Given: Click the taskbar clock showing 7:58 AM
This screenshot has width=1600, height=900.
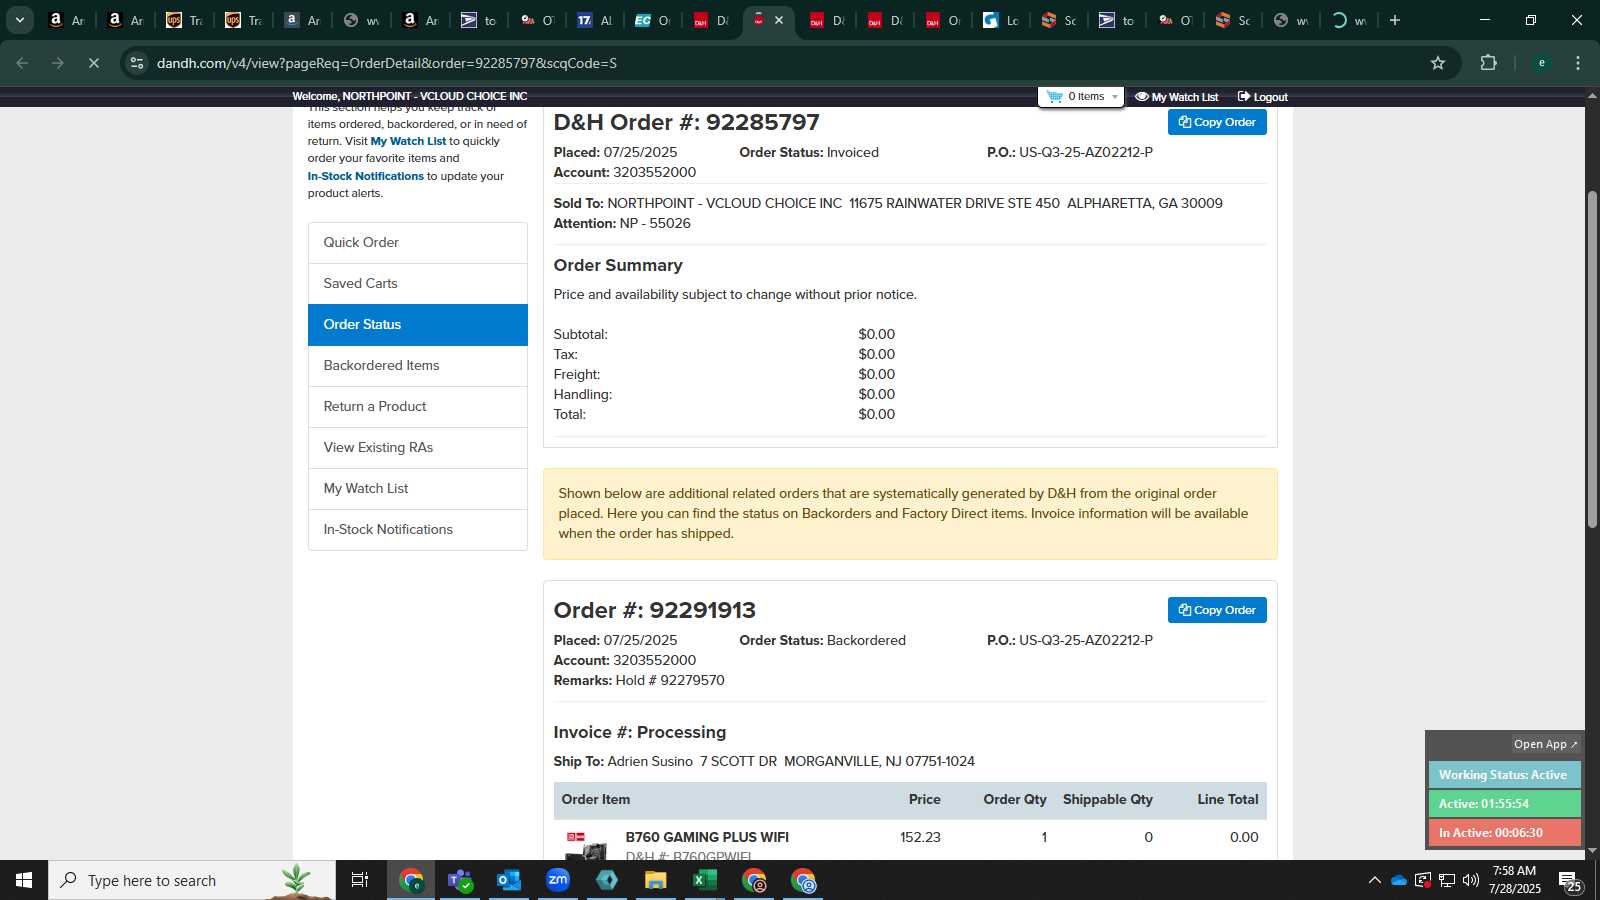Looking at the screenshot, I should pos(1514,880).
